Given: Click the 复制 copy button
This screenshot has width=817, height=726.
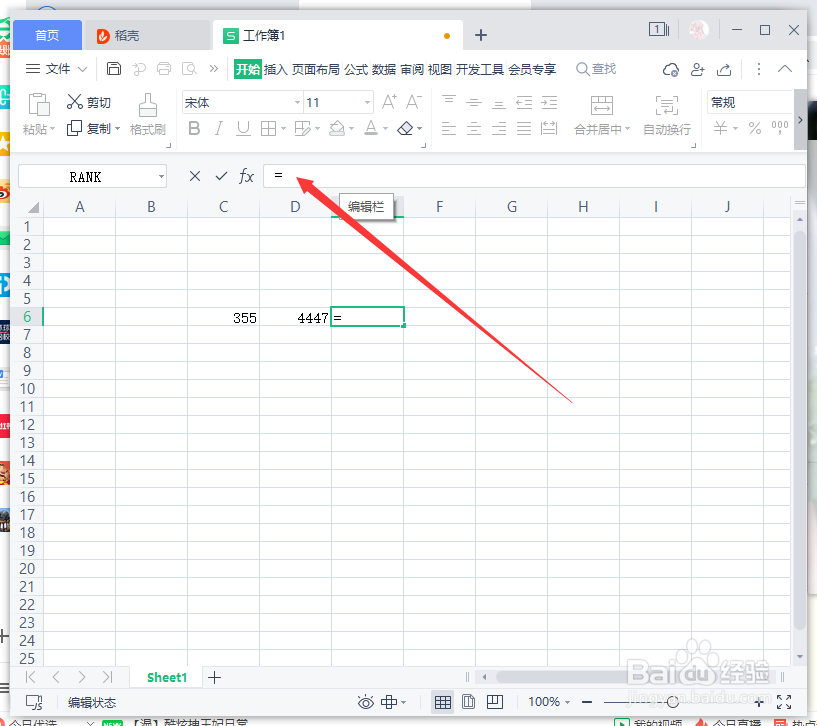Looking at the screenshot, I should coord(89,128).
